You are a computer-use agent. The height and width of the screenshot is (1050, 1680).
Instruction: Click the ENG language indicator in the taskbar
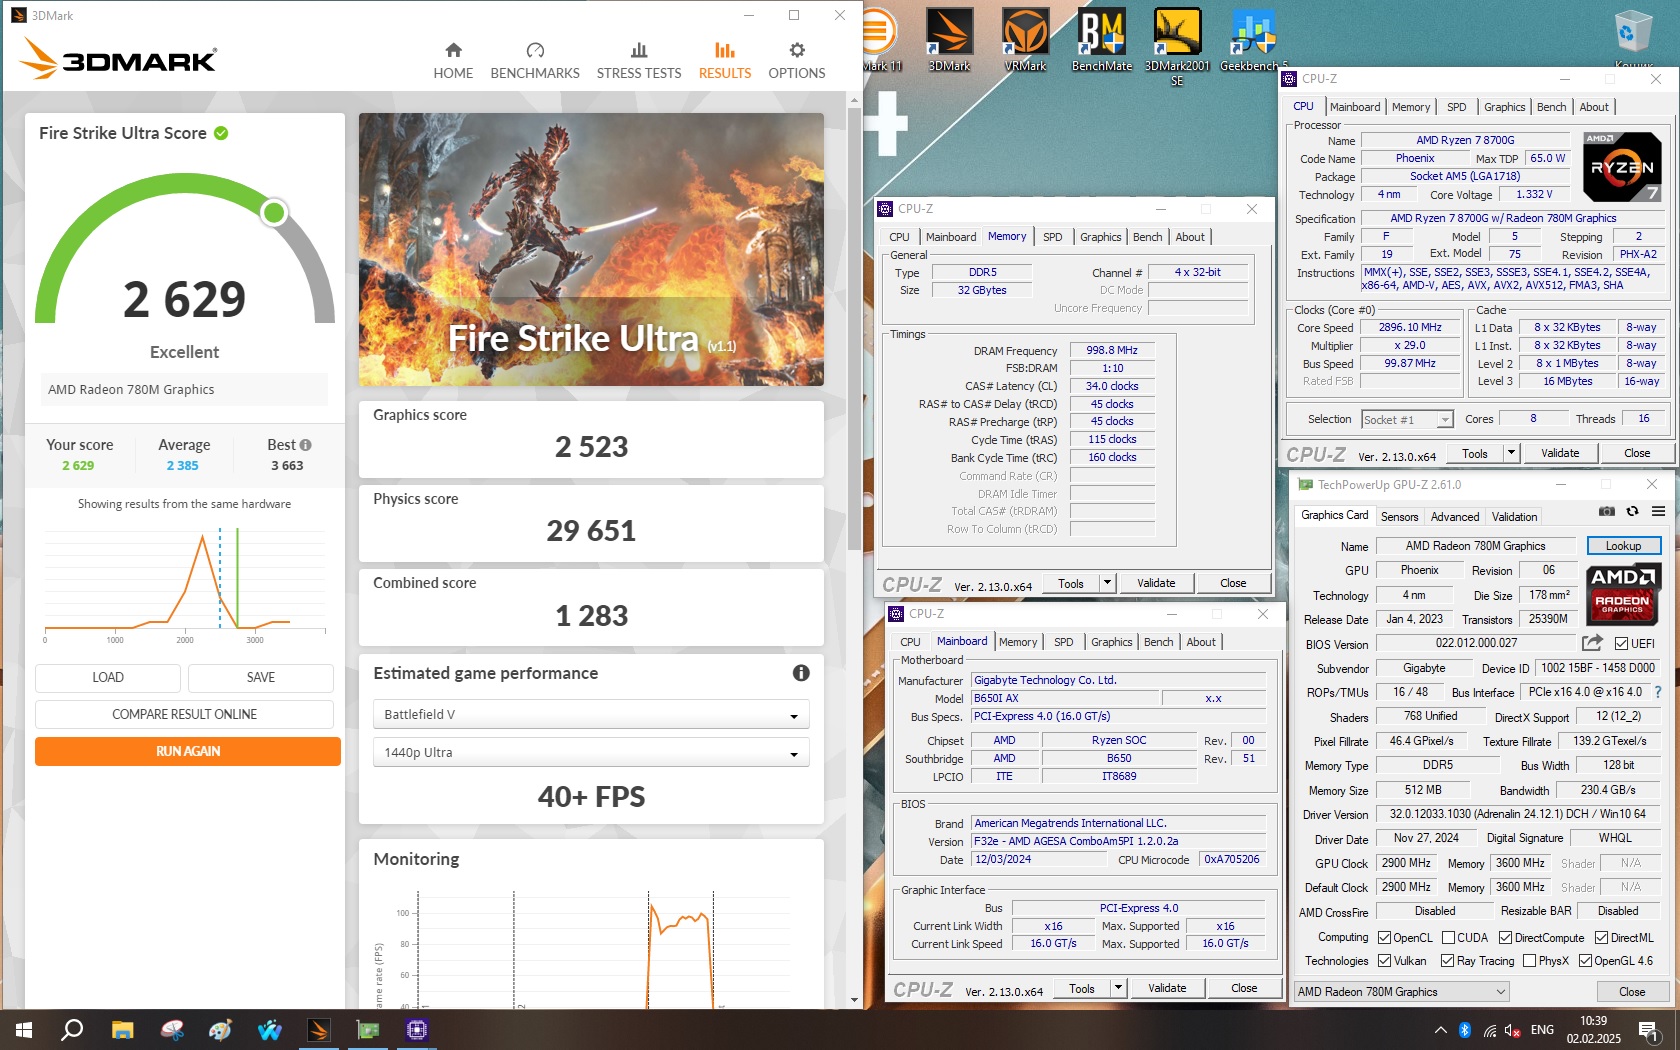pyautogui.click(x=1542, y=1030)
